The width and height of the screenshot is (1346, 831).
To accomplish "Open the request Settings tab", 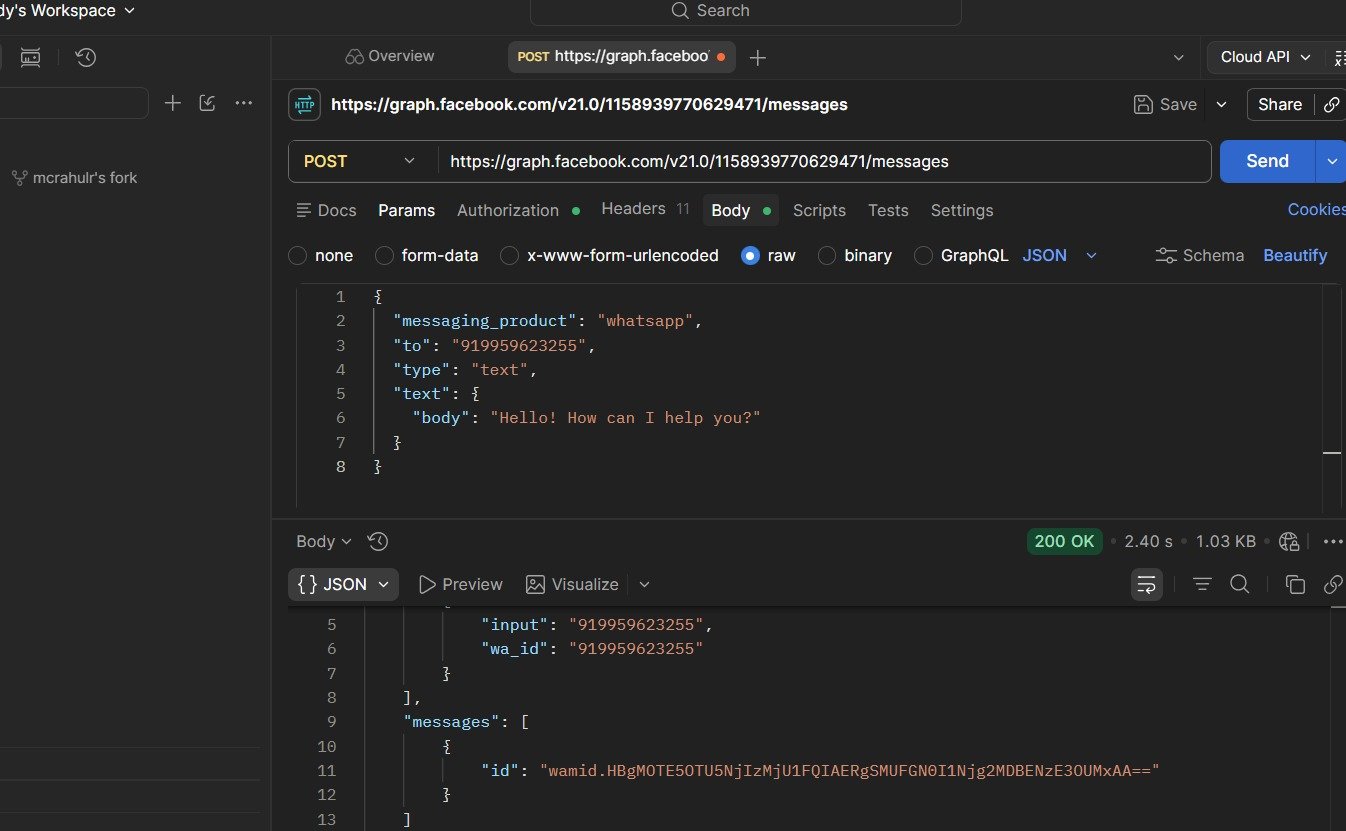I will tap(962, 210).
